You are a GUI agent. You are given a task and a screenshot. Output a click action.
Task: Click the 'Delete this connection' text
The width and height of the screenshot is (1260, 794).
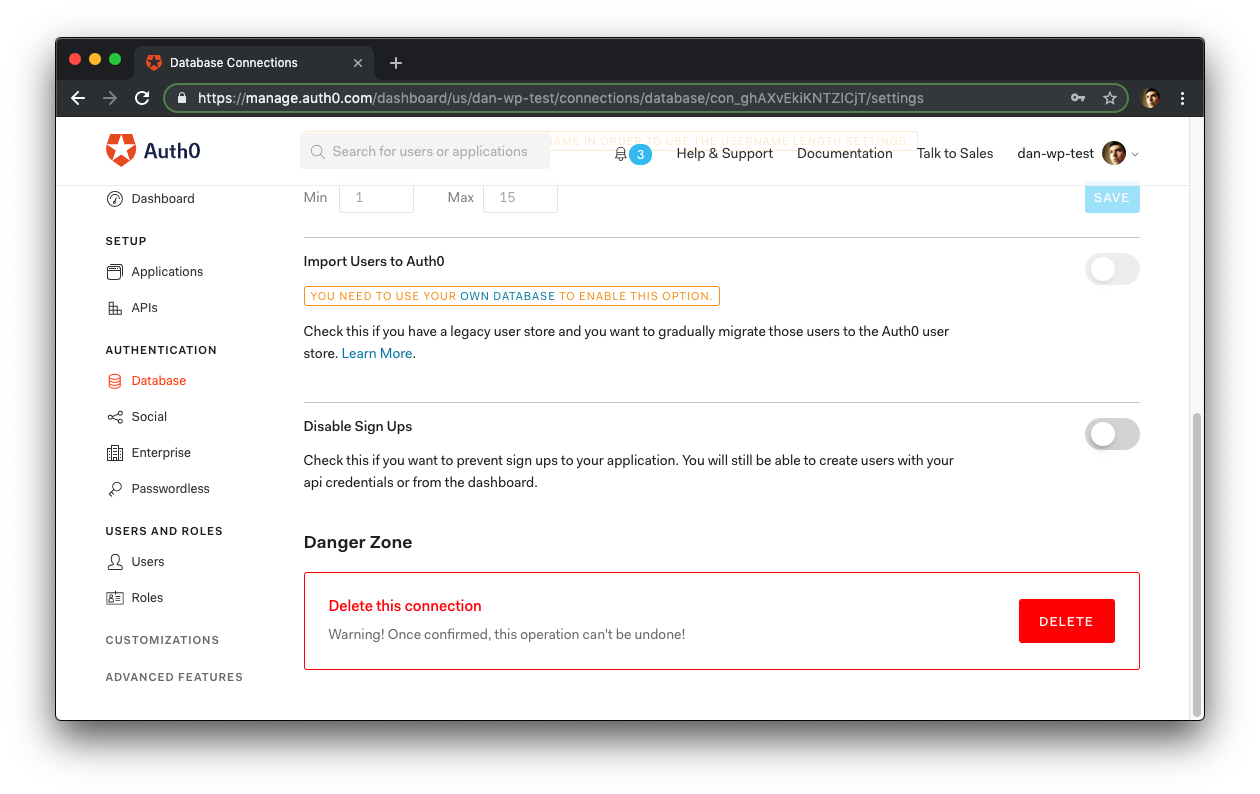click(x=405, y=606)
